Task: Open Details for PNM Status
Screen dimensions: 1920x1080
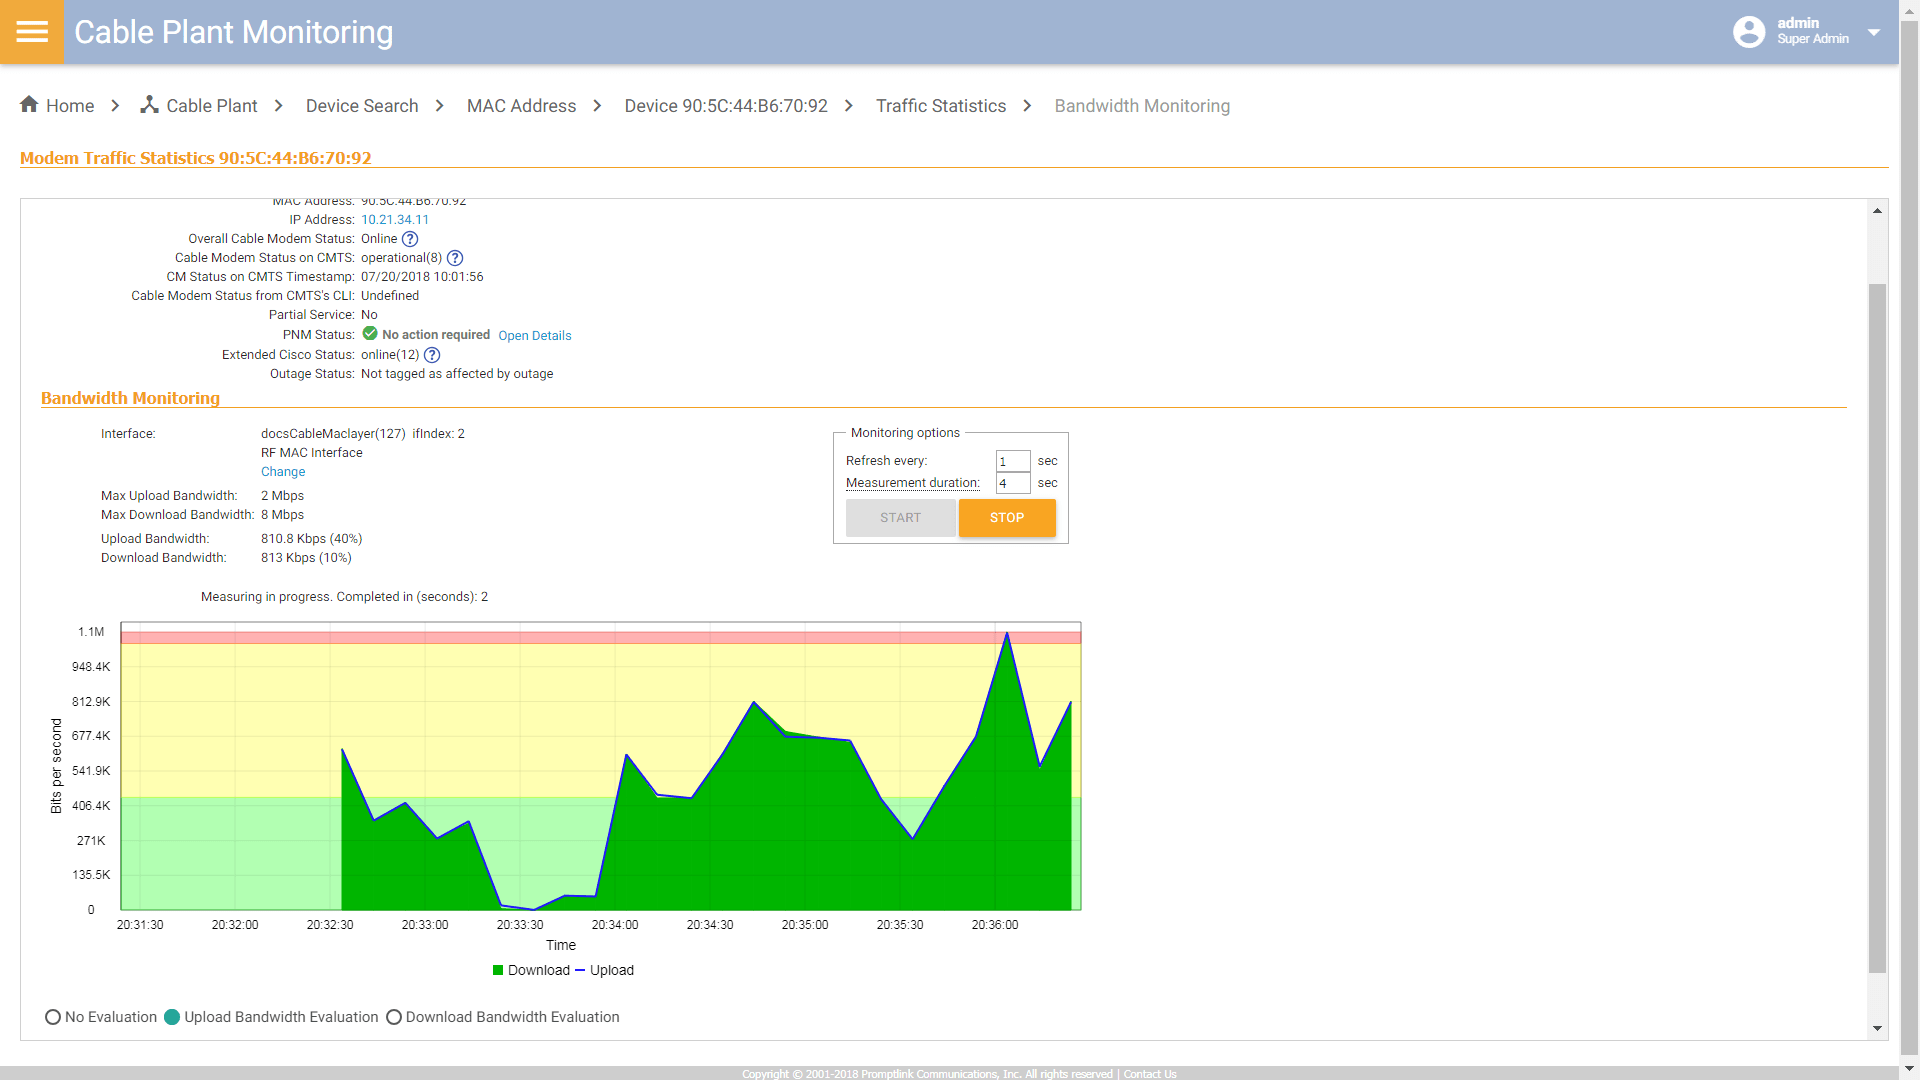Action: (x=535, y=336)
